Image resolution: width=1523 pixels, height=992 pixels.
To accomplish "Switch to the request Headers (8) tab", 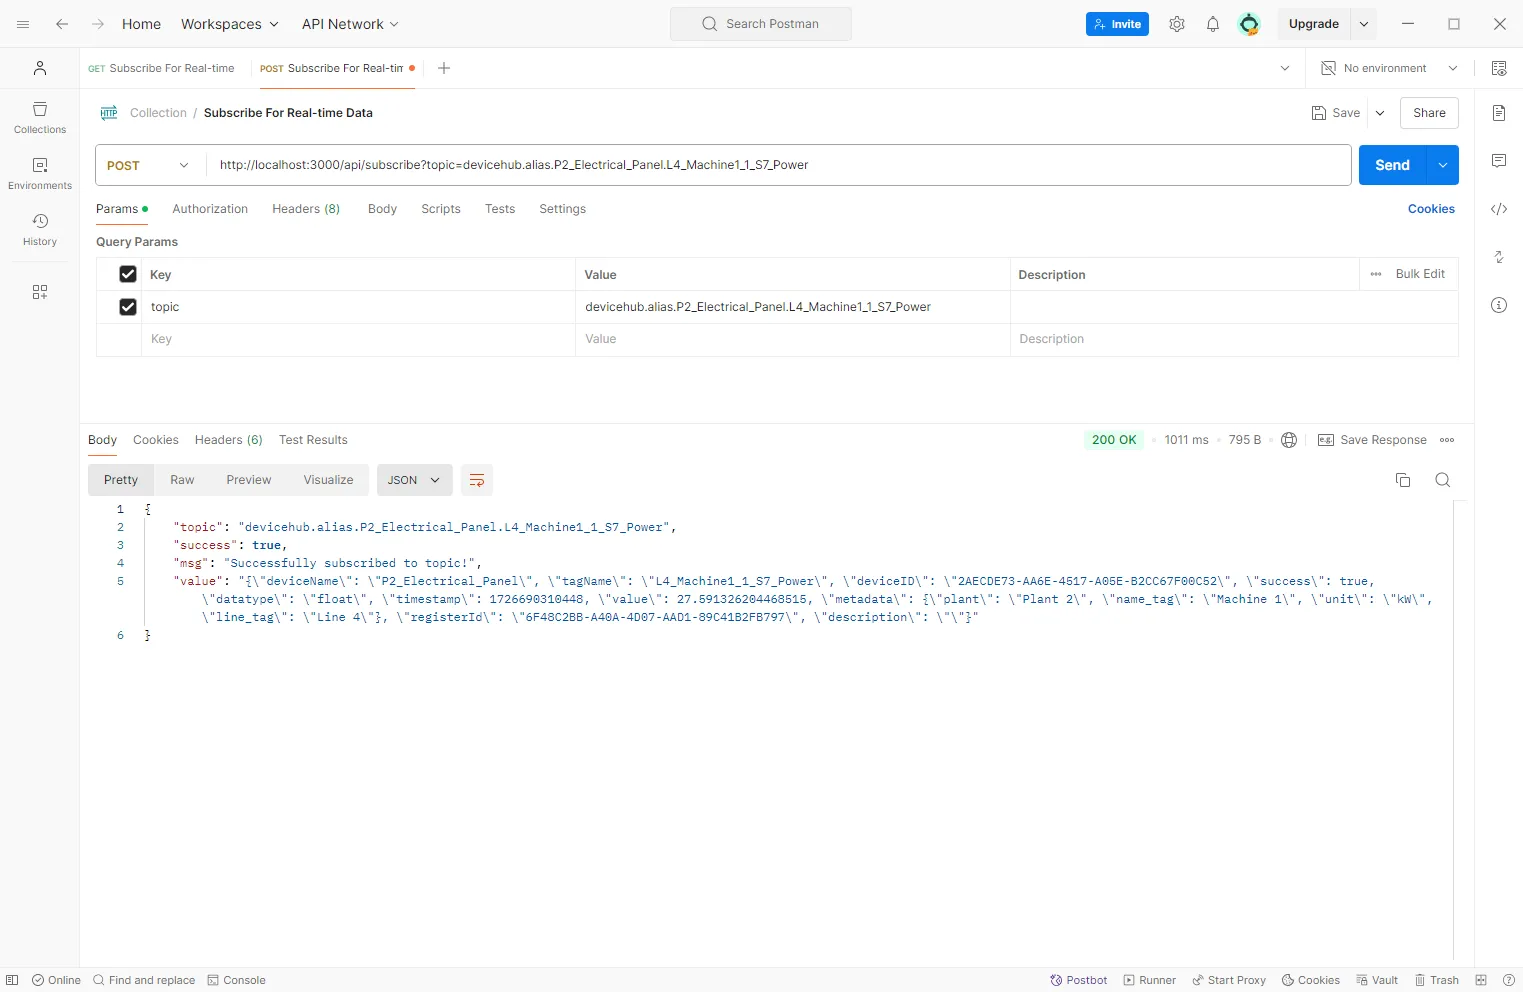I will [306, 209].
